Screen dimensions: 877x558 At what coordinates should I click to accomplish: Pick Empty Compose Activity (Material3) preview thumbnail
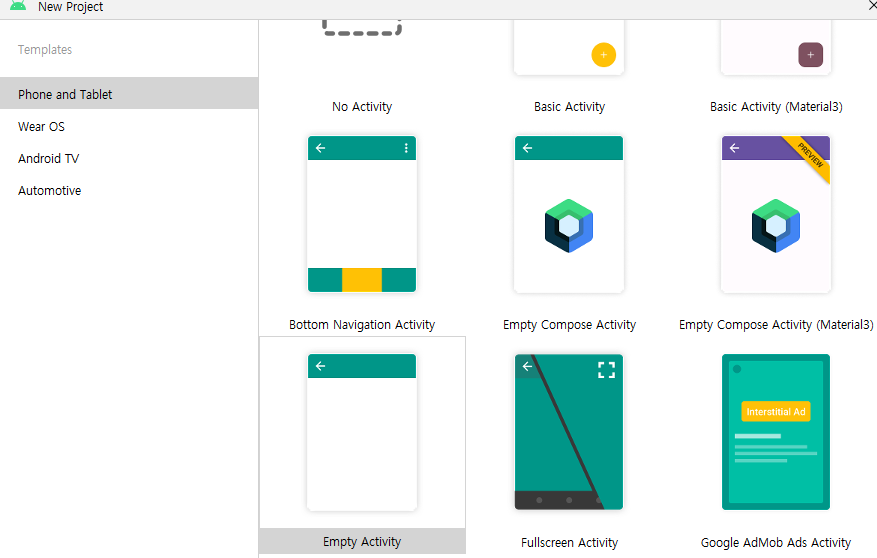776,214
